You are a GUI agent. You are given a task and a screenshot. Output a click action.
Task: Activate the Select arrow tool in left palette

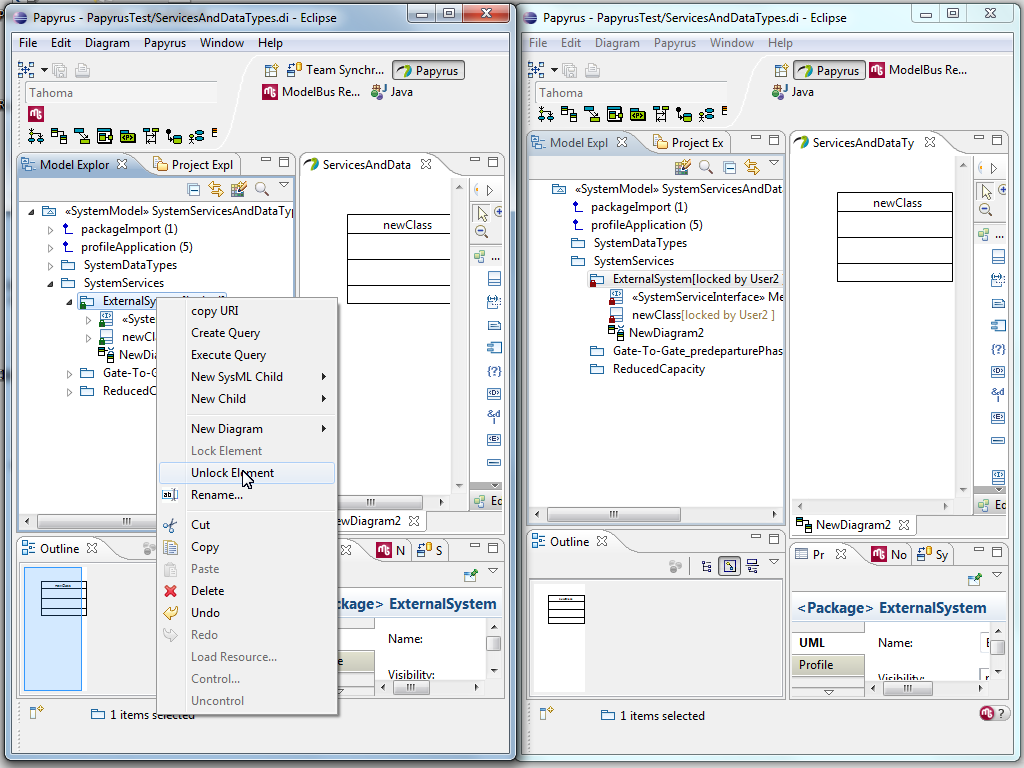pos(482,213)
